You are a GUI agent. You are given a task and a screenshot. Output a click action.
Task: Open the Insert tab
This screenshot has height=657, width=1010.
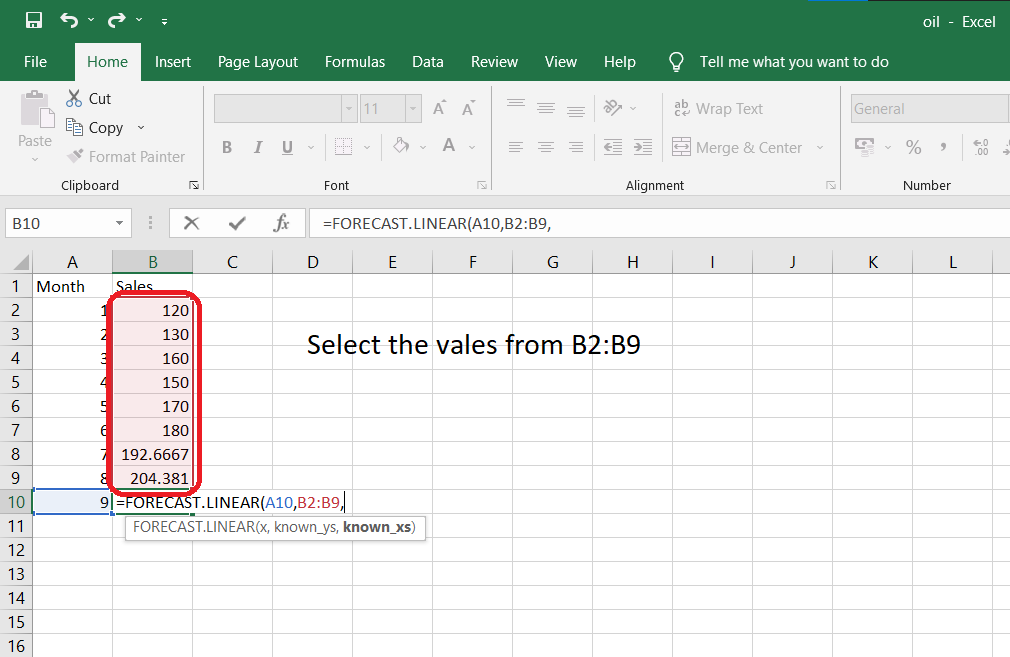173,61
